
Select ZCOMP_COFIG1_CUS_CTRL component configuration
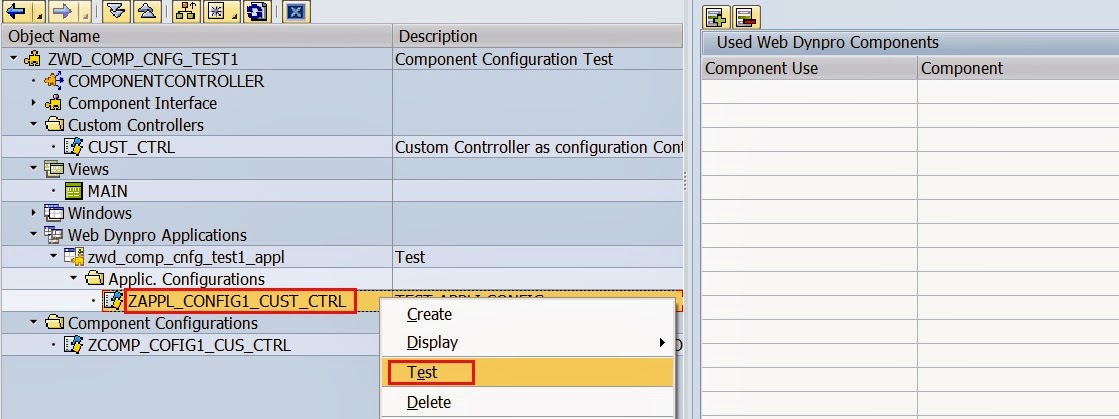point(189,345)
